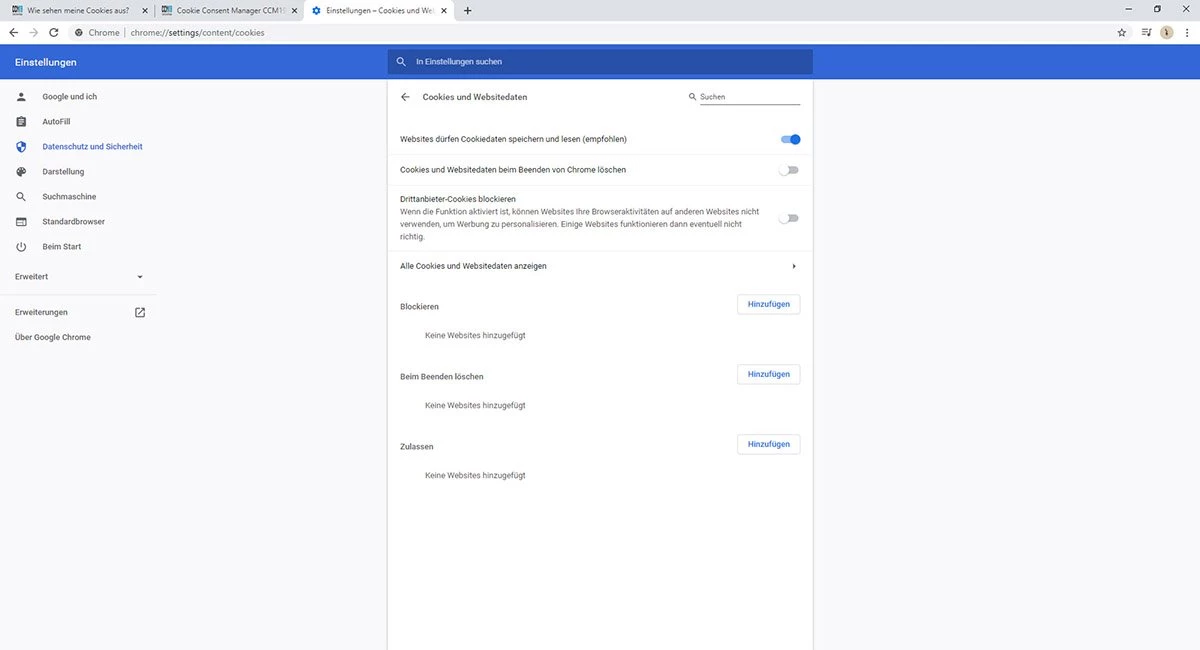Open Alle Cookies und Websitedaten anzeigen
Viewport: 1200px width, 650px height.
(x=598, y=266)
